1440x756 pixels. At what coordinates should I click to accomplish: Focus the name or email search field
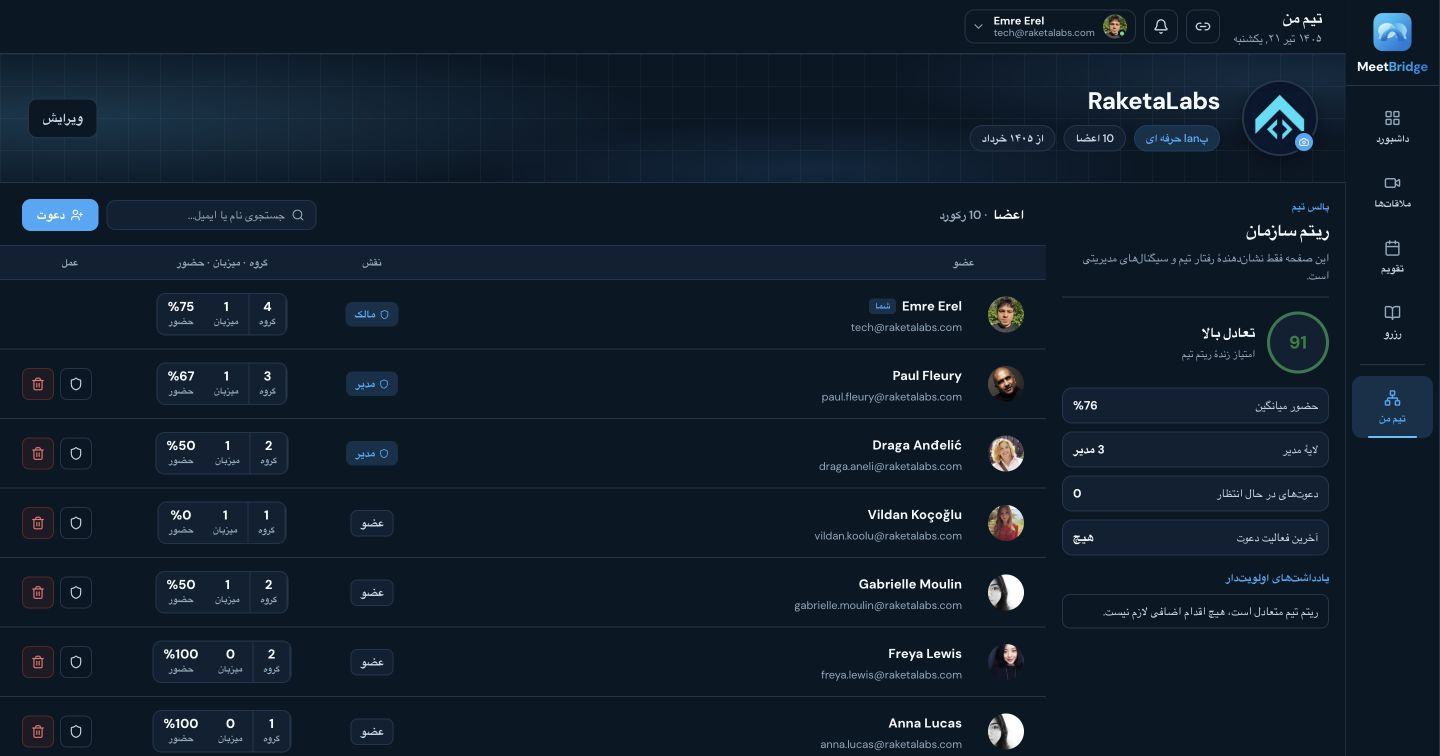pyautogui.click(x=212, y=215)
